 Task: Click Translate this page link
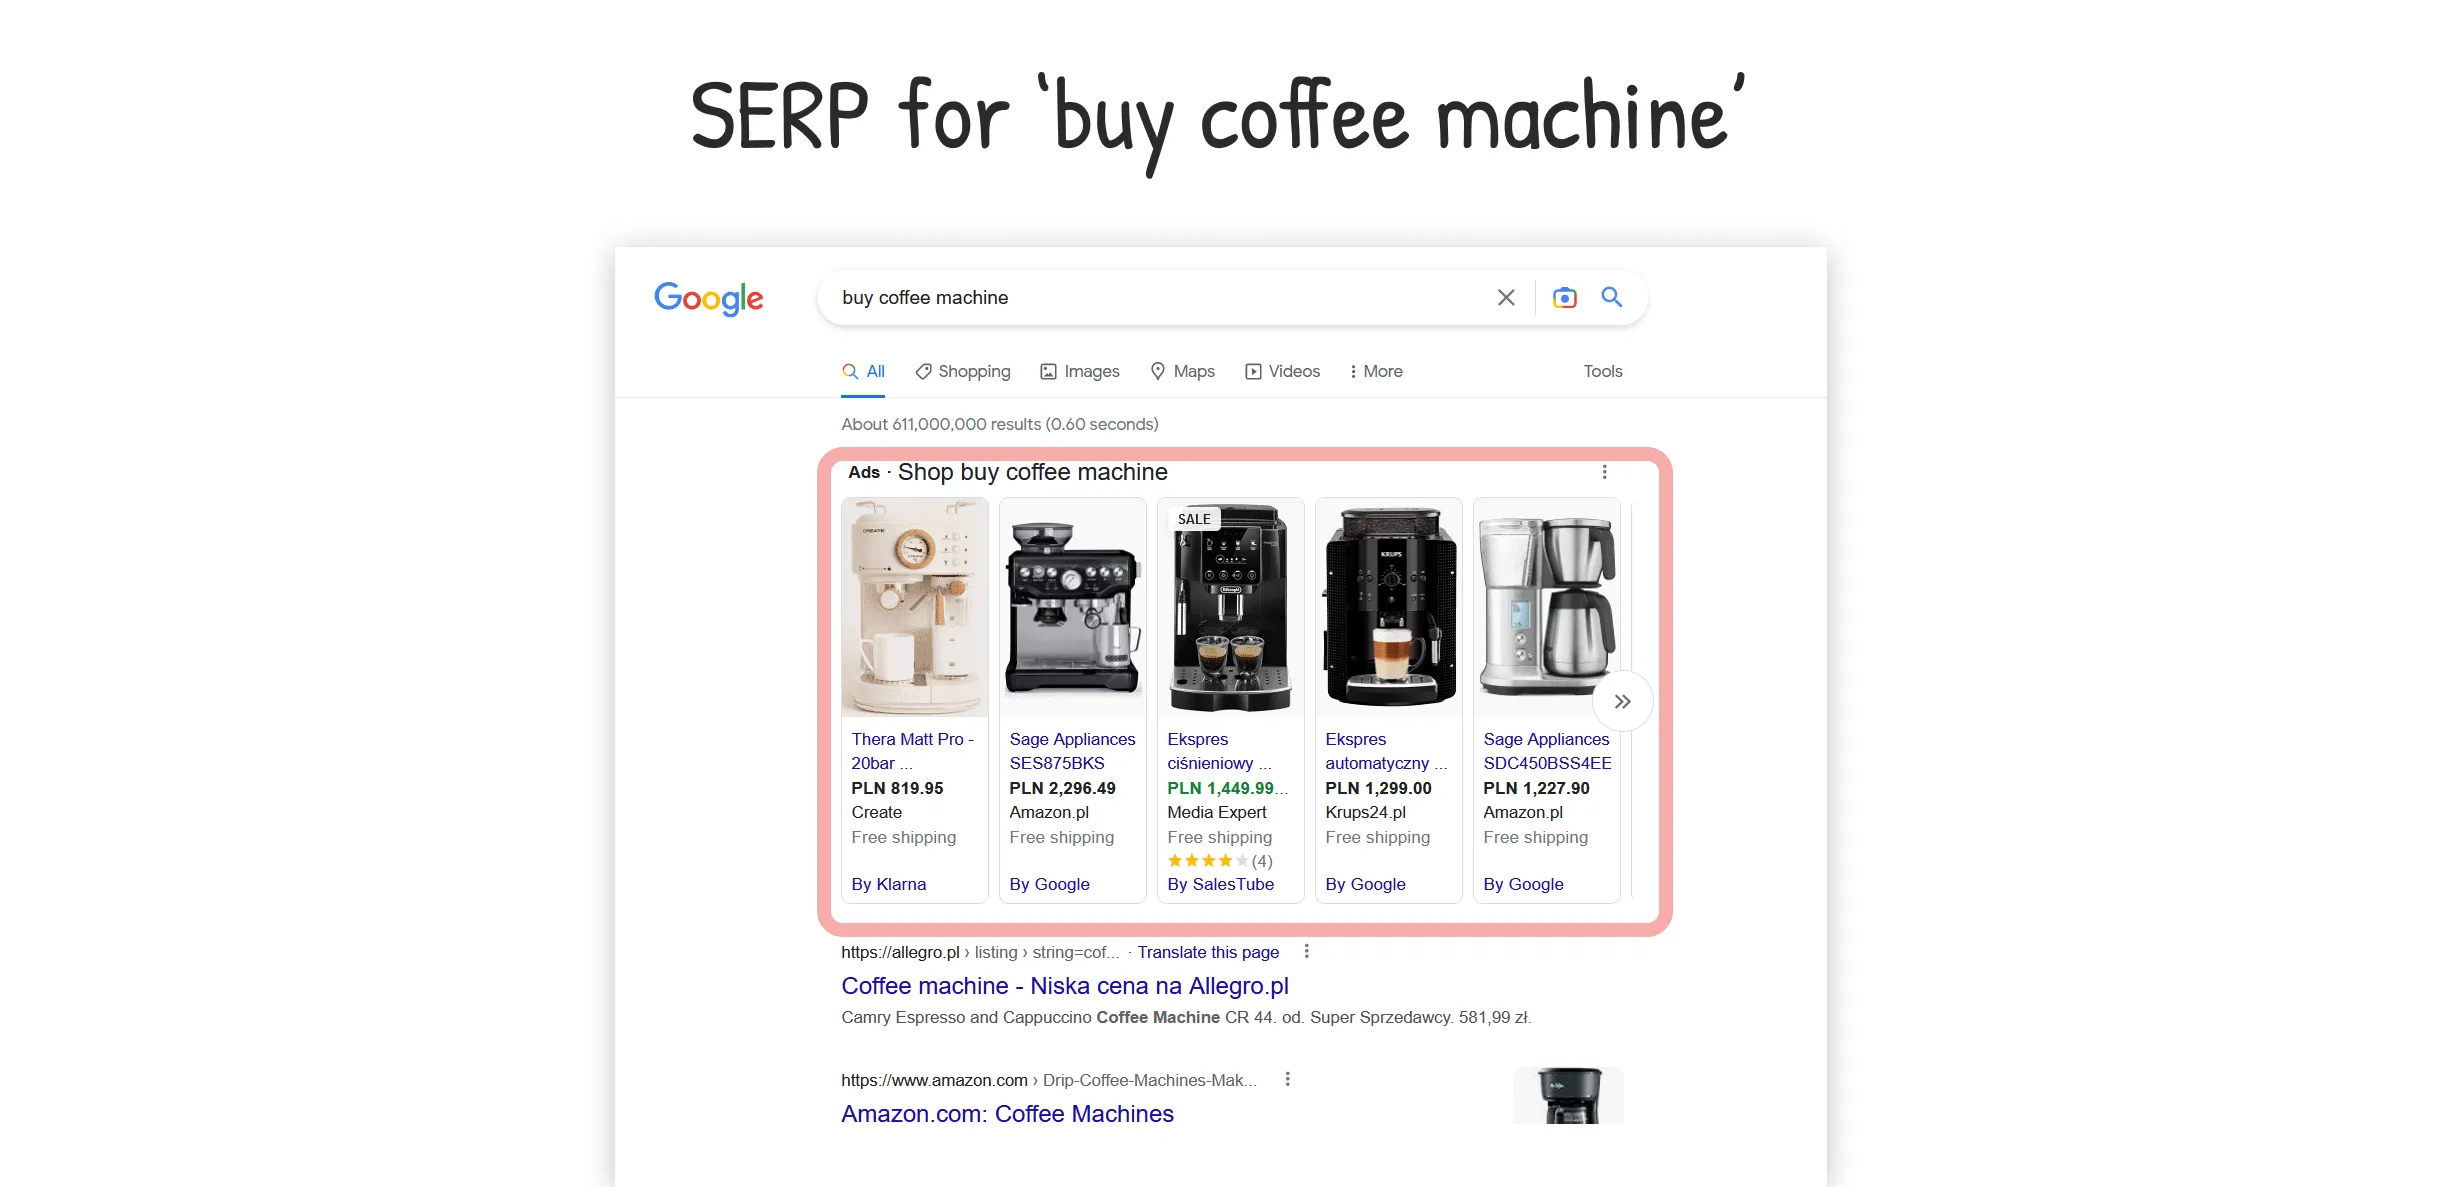(1208, 952)
